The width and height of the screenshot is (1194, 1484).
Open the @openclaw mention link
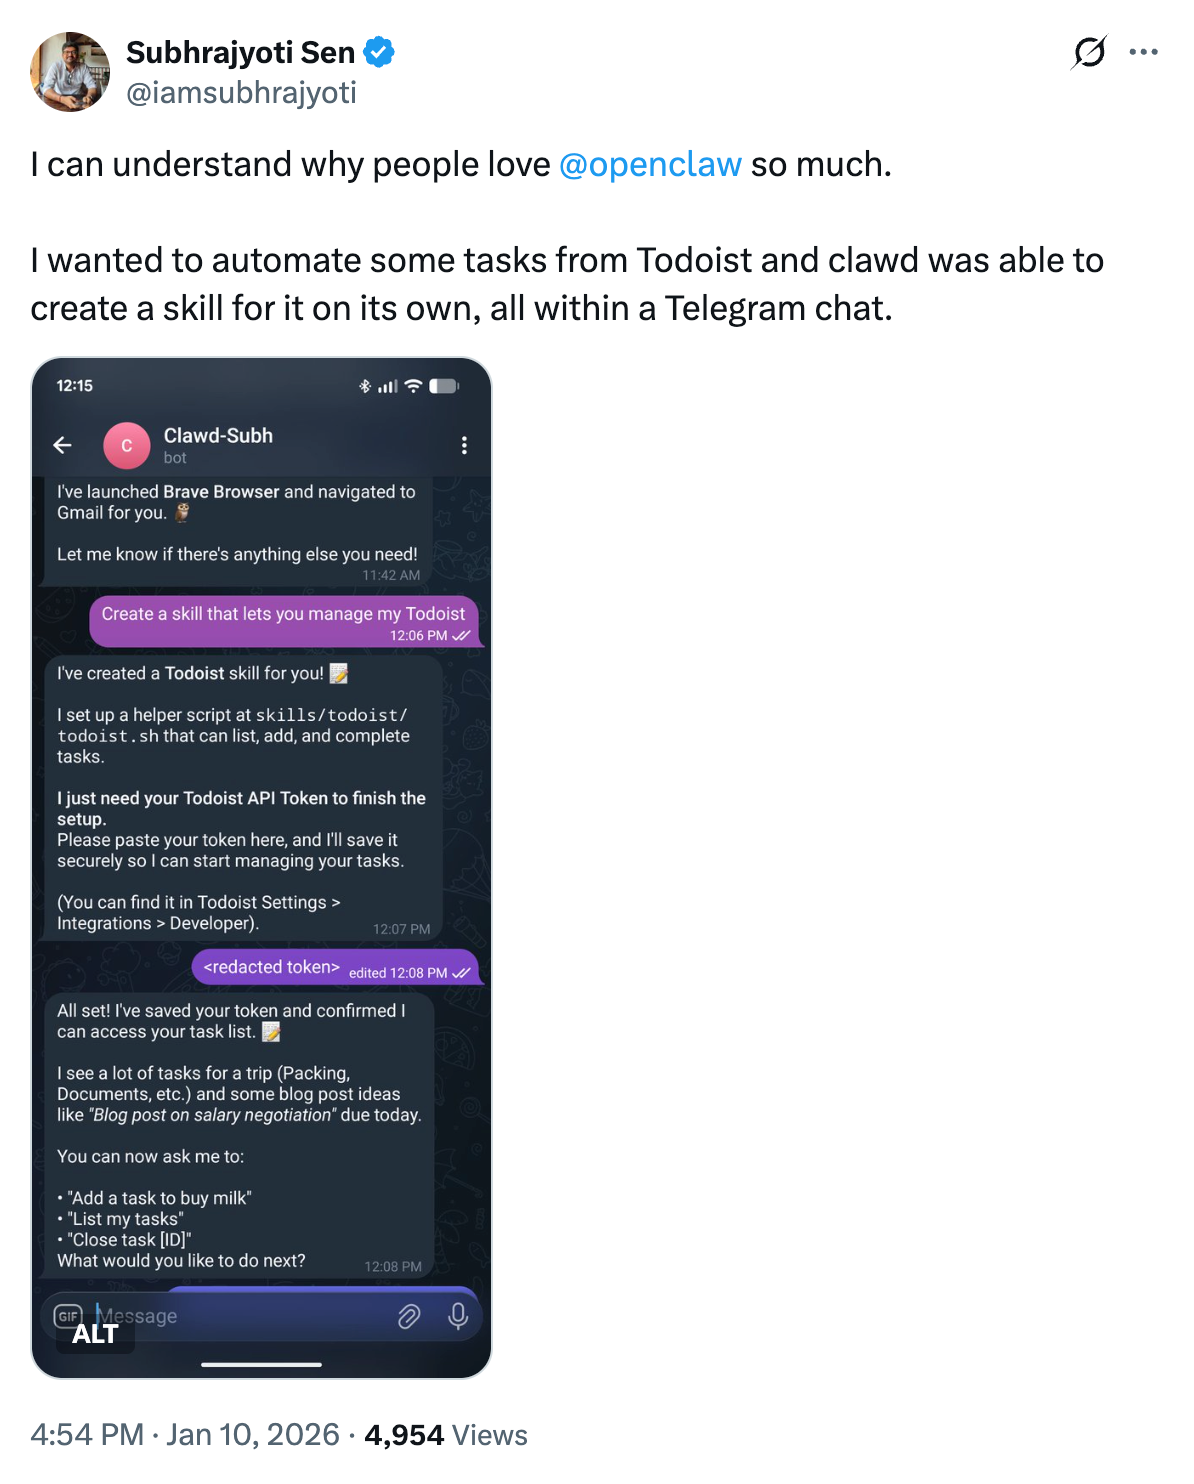pyautogui.click(x=650, y=164)
